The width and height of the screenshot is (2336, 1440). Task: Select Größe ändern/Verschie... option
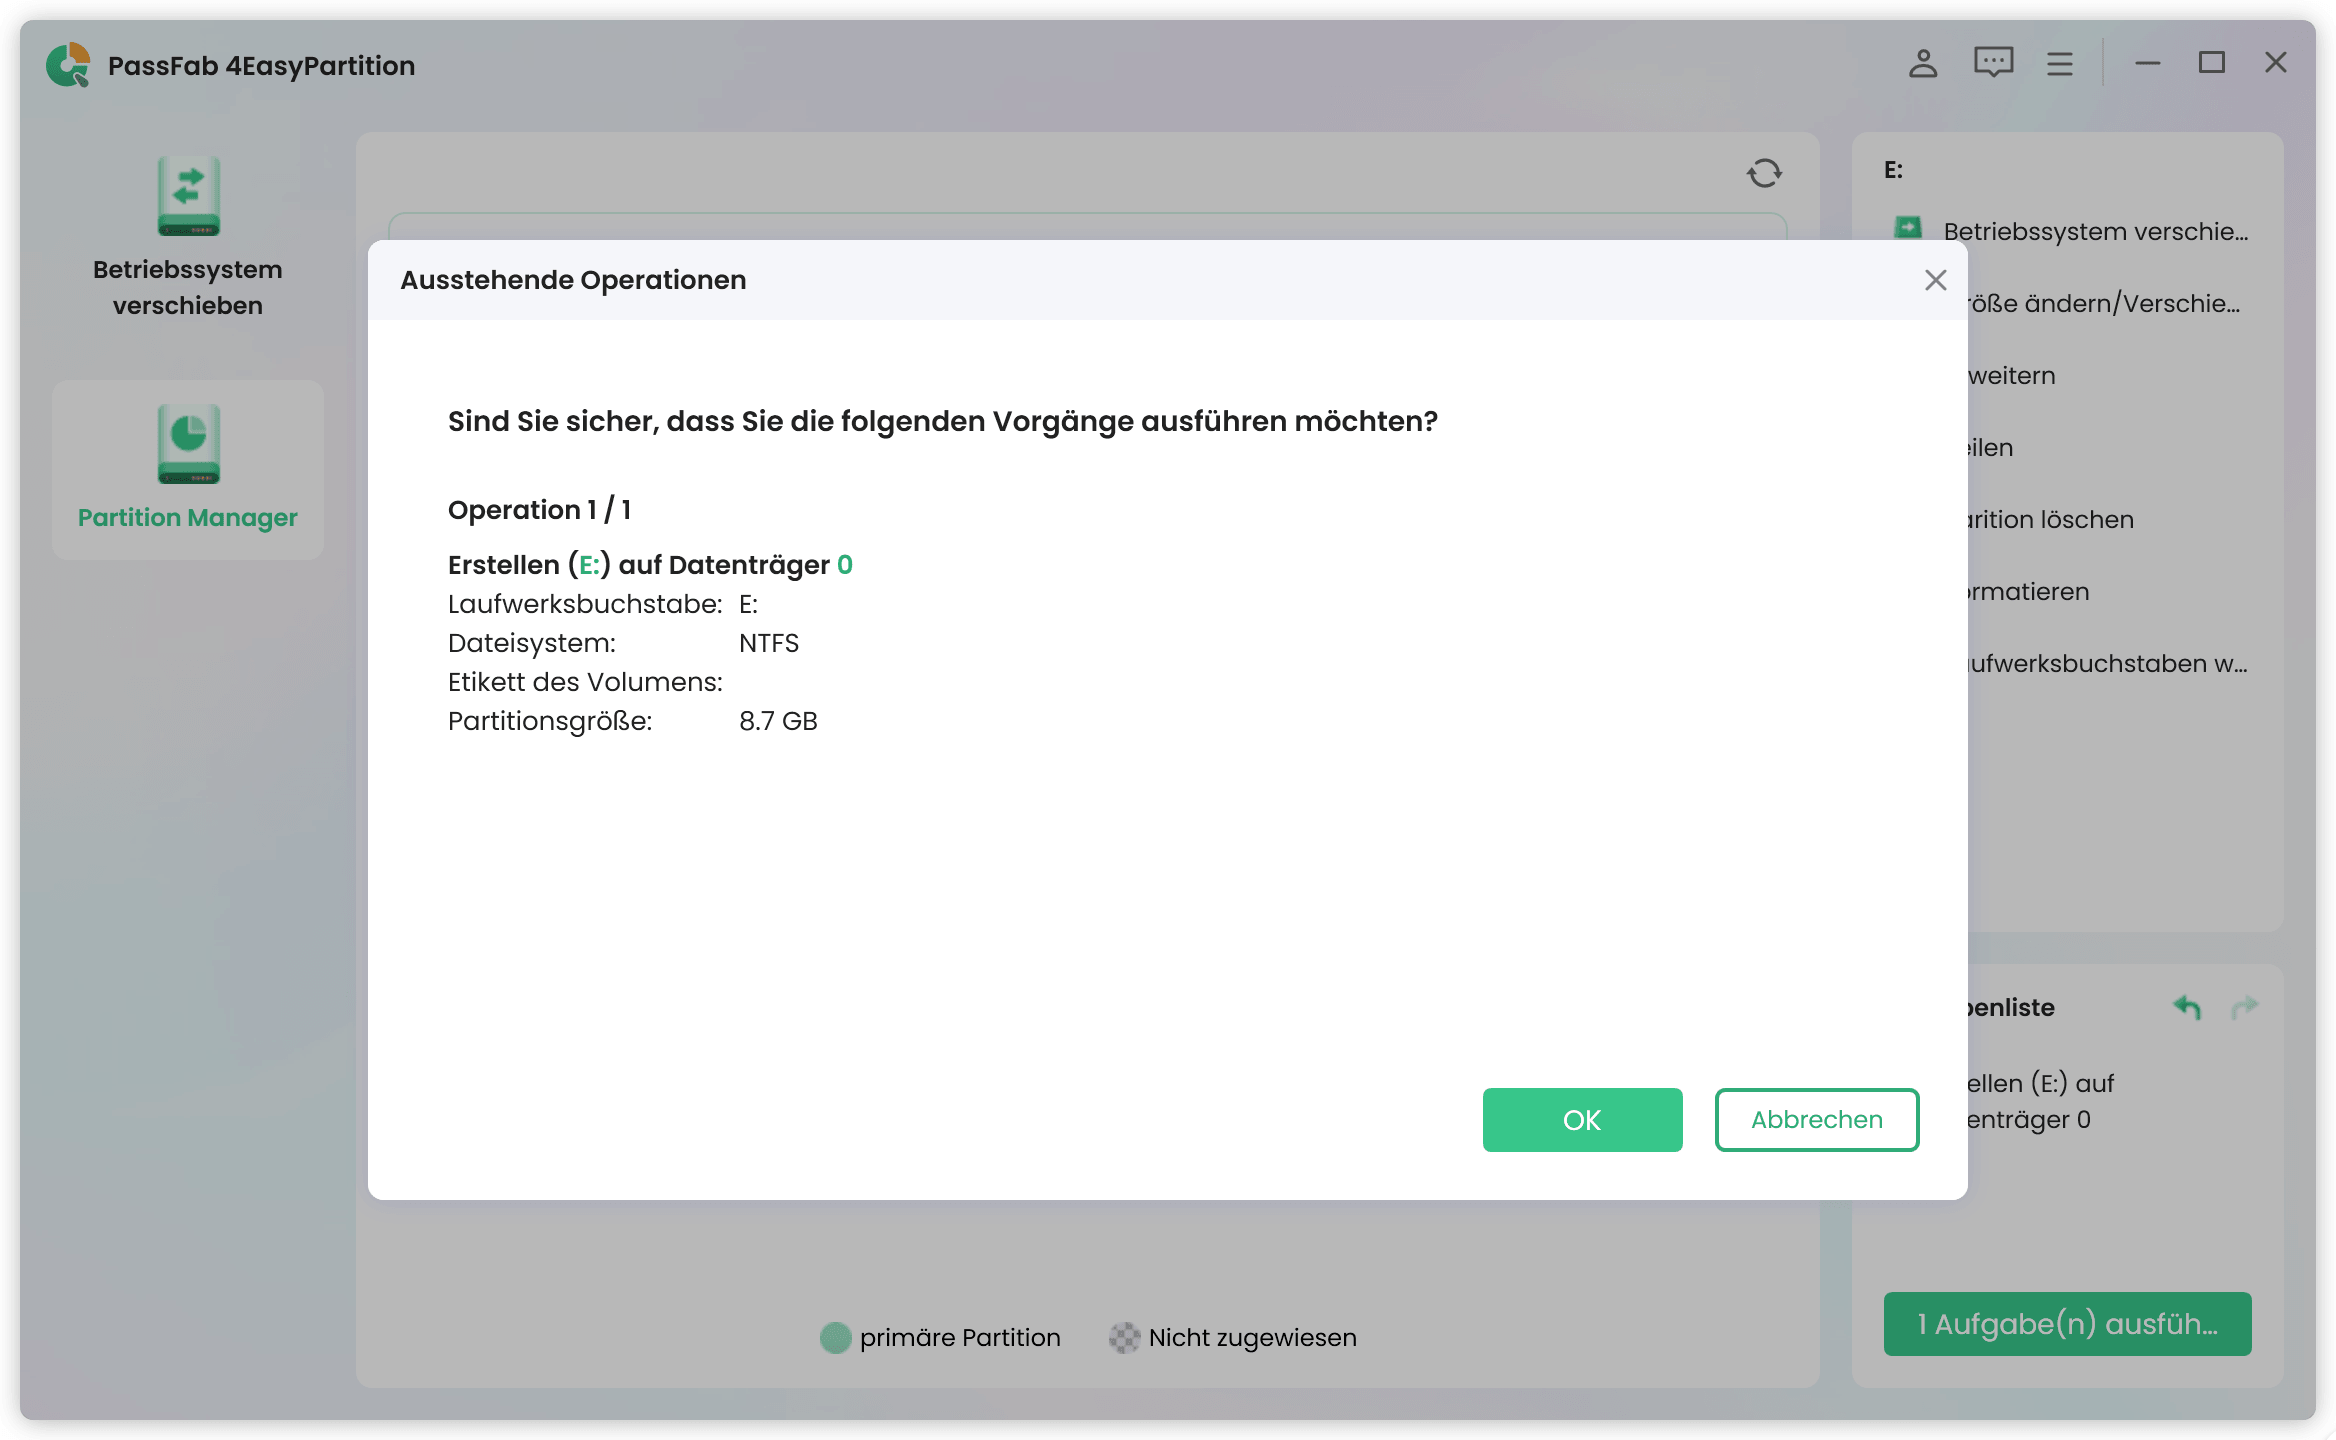2100,303
